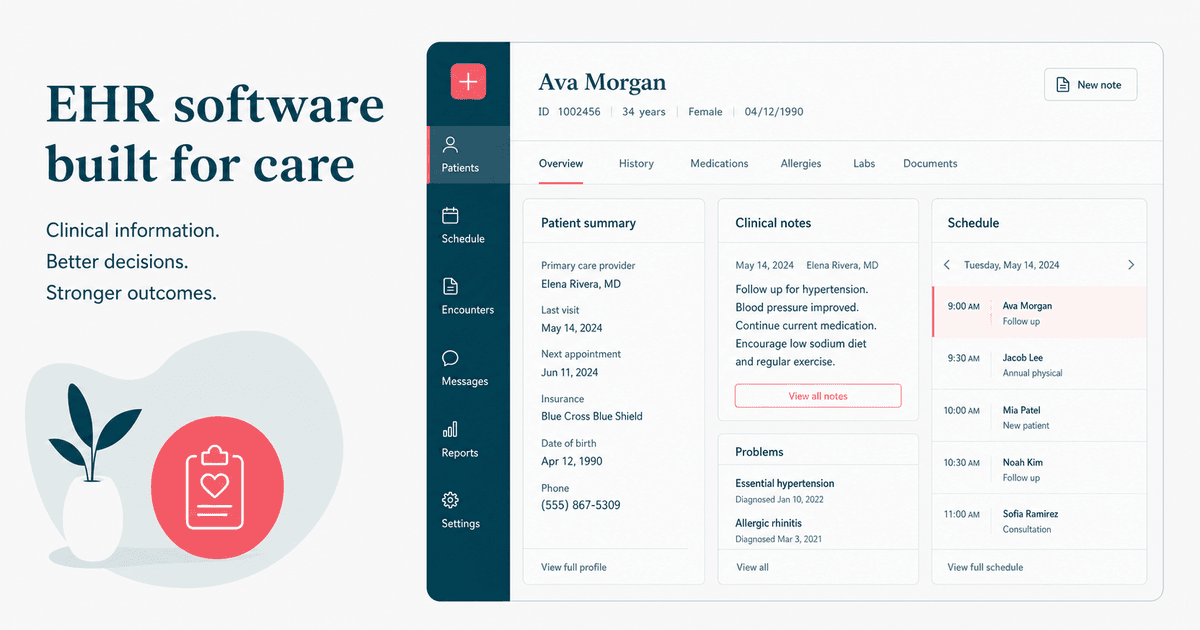Open View full profile link
Viewport: 1200px width, 630px height.
574,567
